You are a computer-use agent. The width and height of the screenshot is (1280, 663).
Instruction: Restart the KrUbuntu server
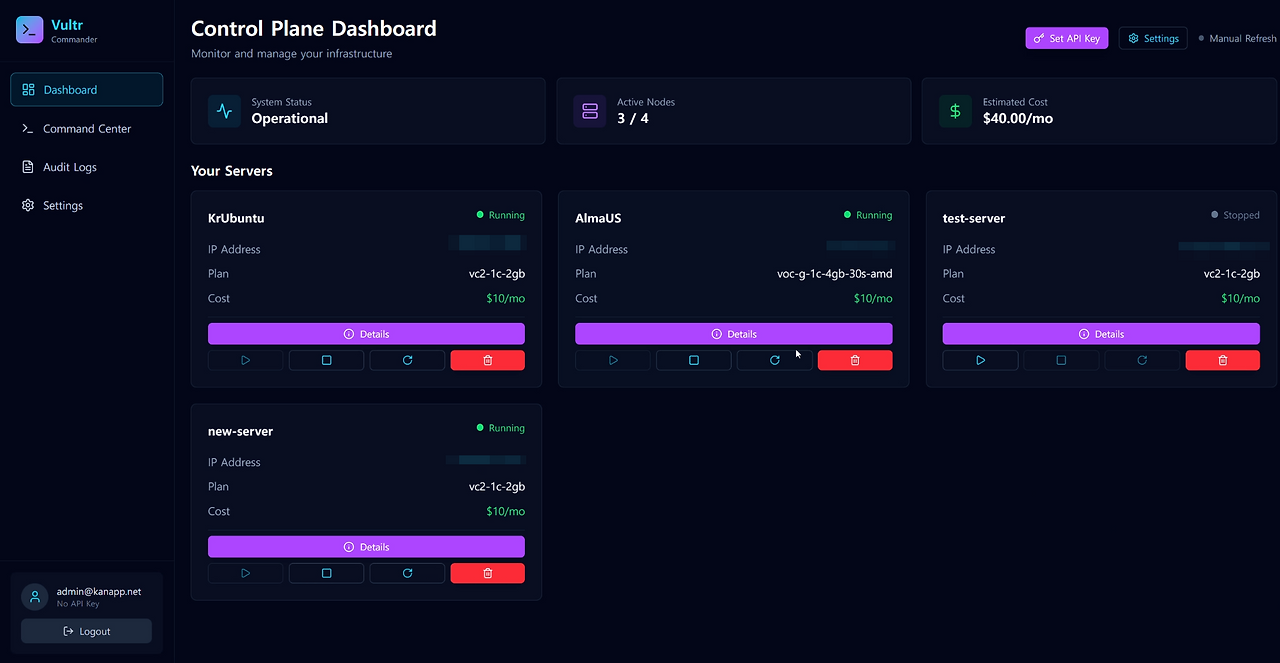pyautogui.click(x=407, y=360)
